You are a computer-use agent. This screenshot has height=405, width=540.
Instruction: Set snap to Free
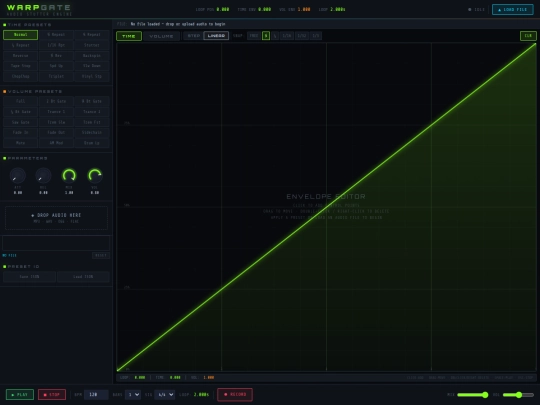click(x=254, y=35)
